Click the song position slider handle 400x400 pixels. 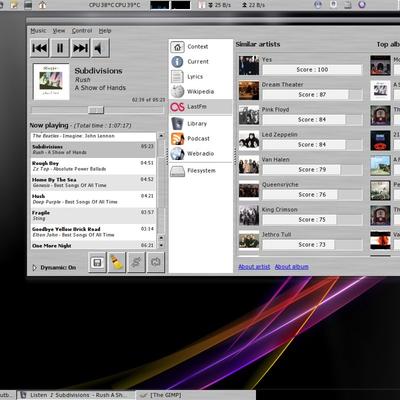click(96, 110)
